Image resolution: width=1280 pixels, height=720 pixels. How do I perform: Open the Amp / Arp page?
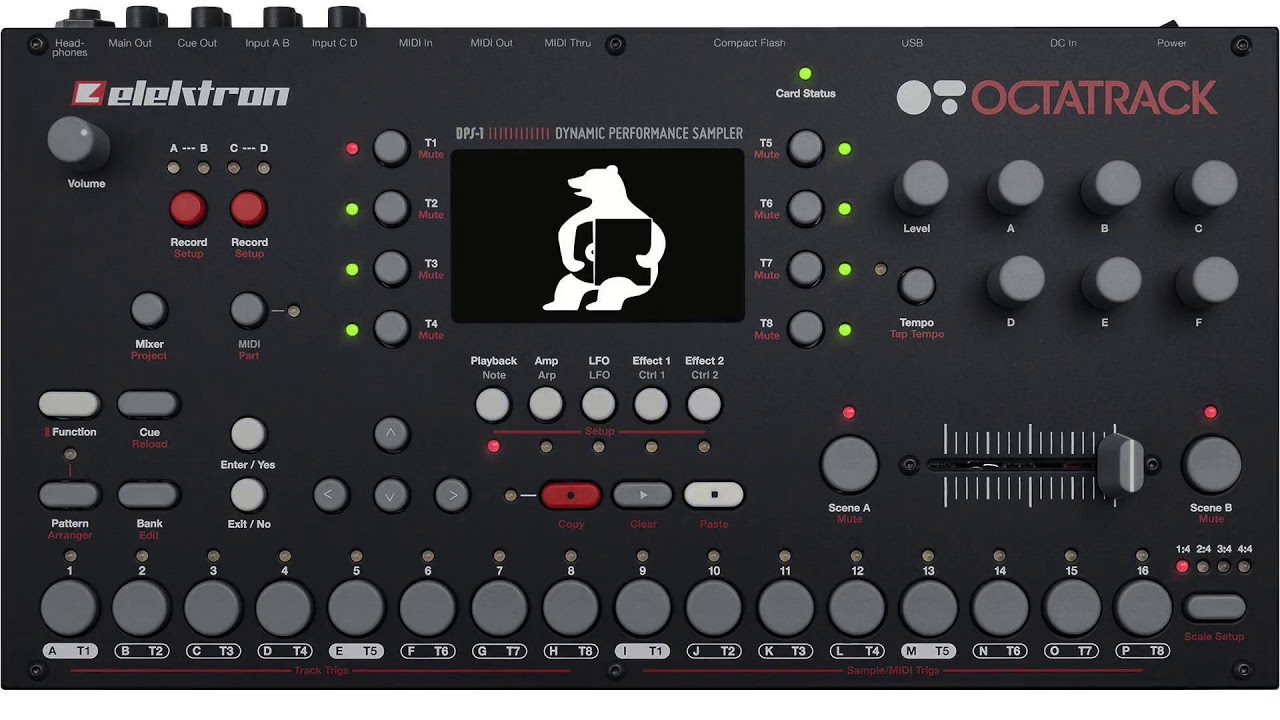[x=546, y=404]
